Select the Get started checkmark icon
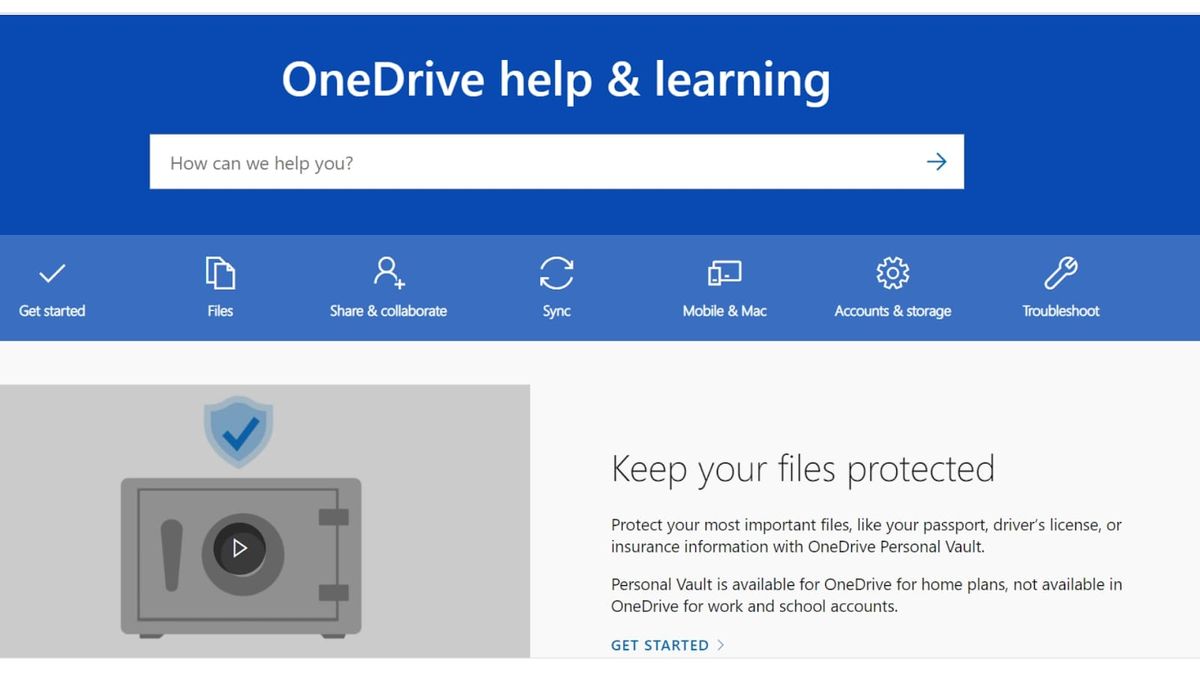The width and height of the screenshot is (1200, 675). coord(51,272)
